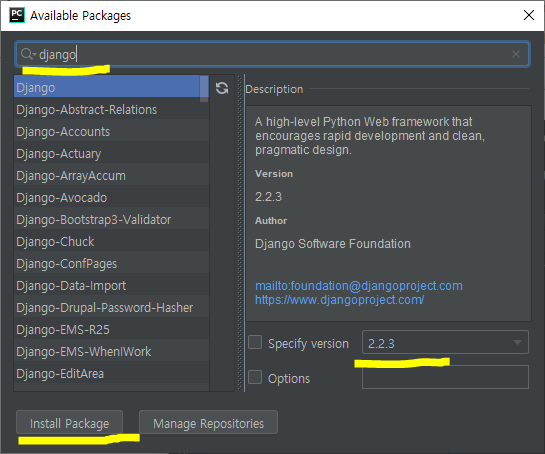Click the package list scrollbar thumb
Viewport: 545px width, 454px height.
(204, 89)
